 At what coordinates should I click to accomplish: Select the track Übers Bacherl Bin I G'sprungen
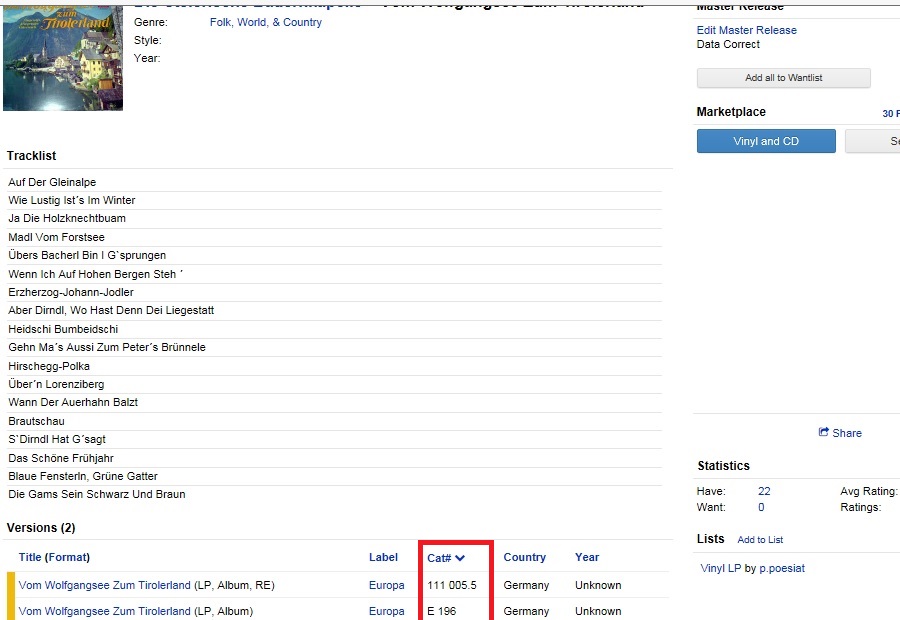click(87, 255)
